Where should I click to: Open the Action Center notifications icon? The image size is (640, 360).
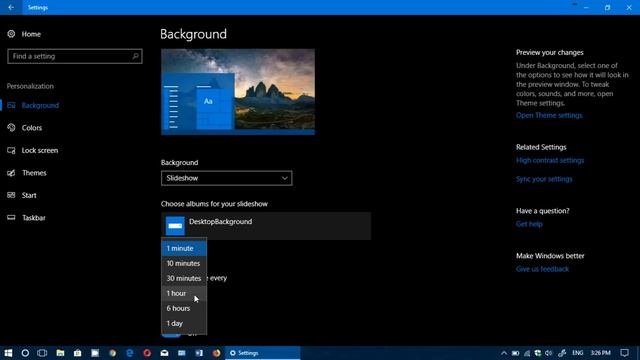tap(624, 353)
